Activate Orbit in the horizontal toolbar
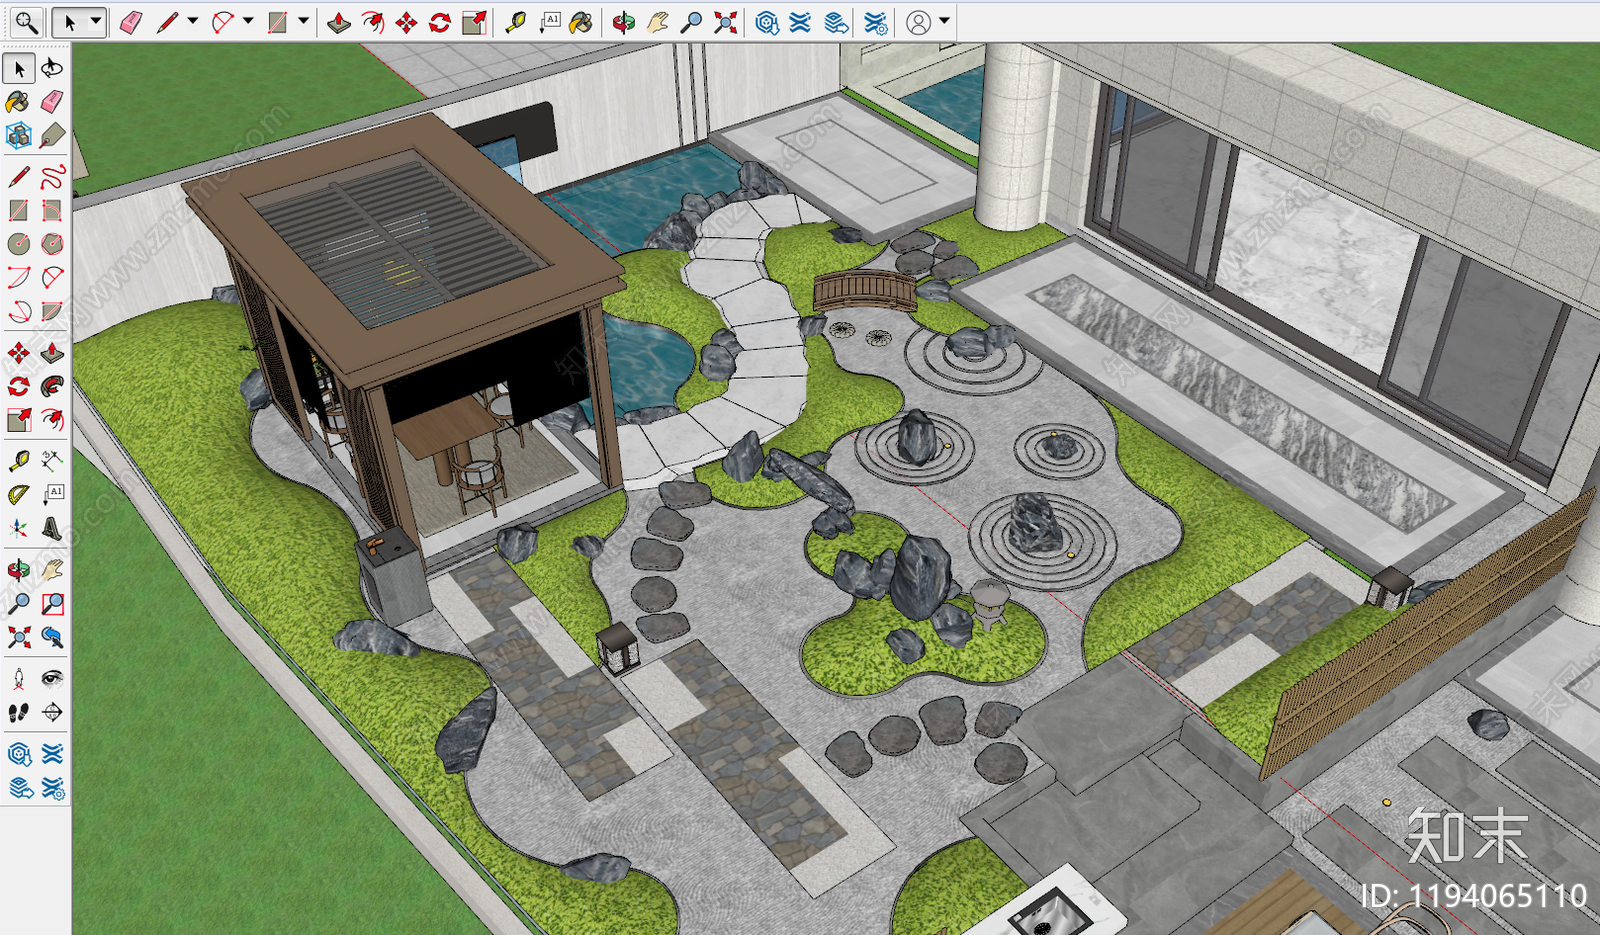The height and width of the screenshot is (935, 1600). pos(624,22)
